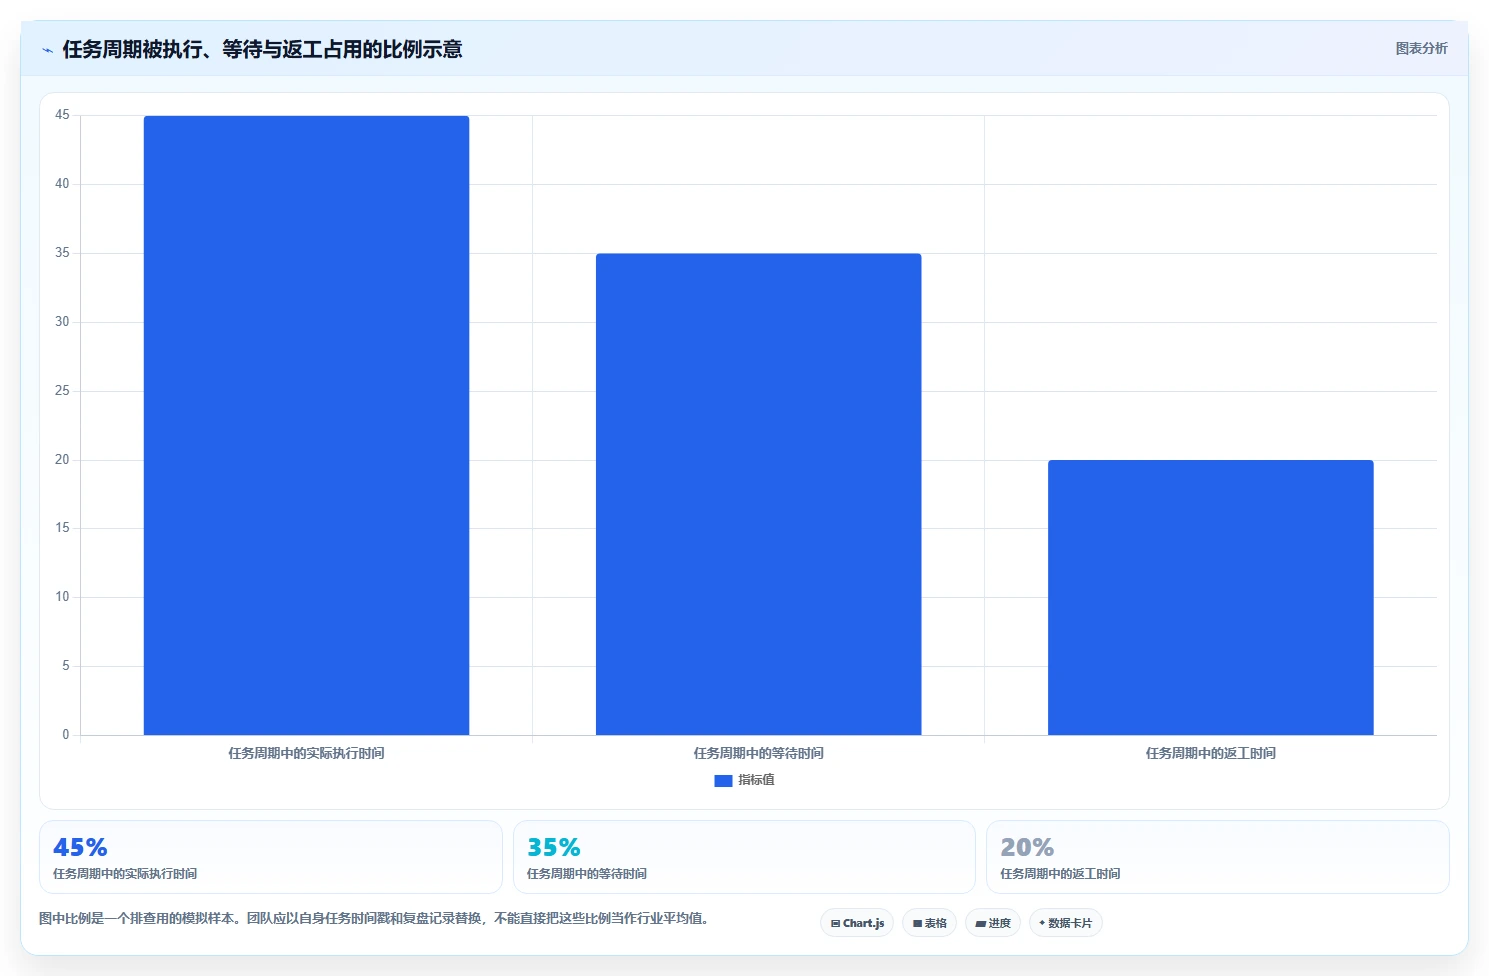Click the 数据卡片 tag
The image size is (1489, 976).
(1066, 923)
